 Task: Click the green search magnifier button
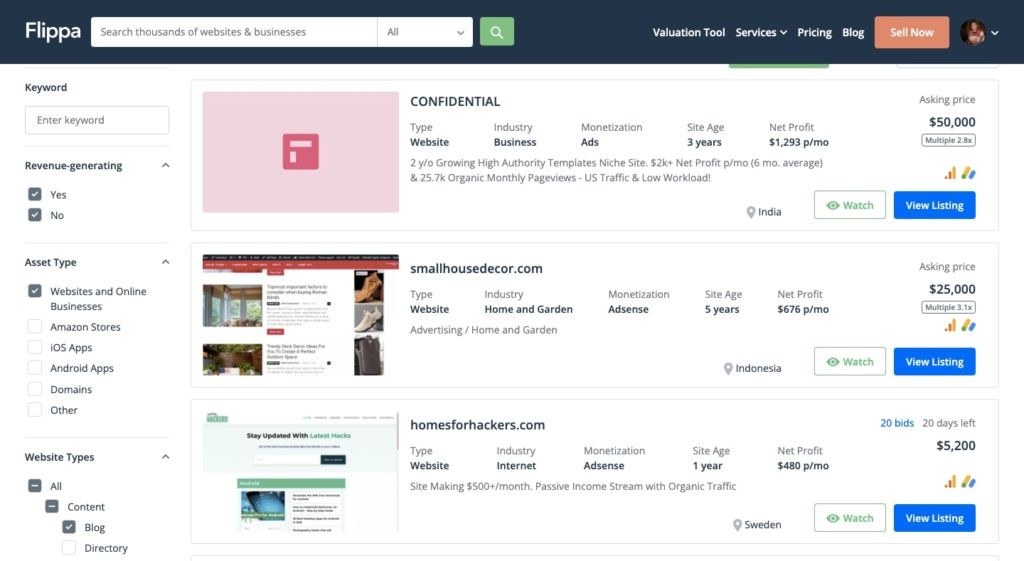pyautogui.click(x=496, y=32)
